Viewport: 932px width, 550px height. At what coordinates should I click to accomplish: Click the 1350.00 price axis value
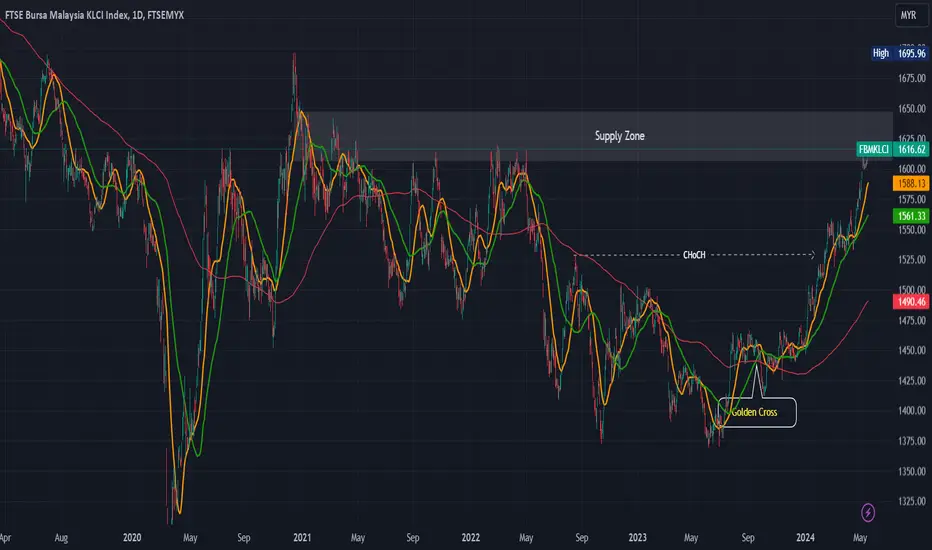tap(912, 472)
